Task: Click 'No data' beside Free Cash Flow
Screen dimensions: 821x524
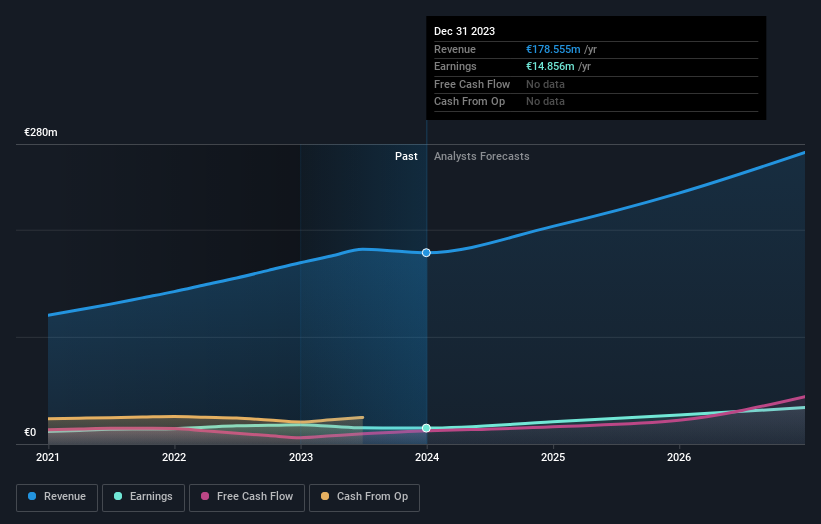Action: (545, 84)
